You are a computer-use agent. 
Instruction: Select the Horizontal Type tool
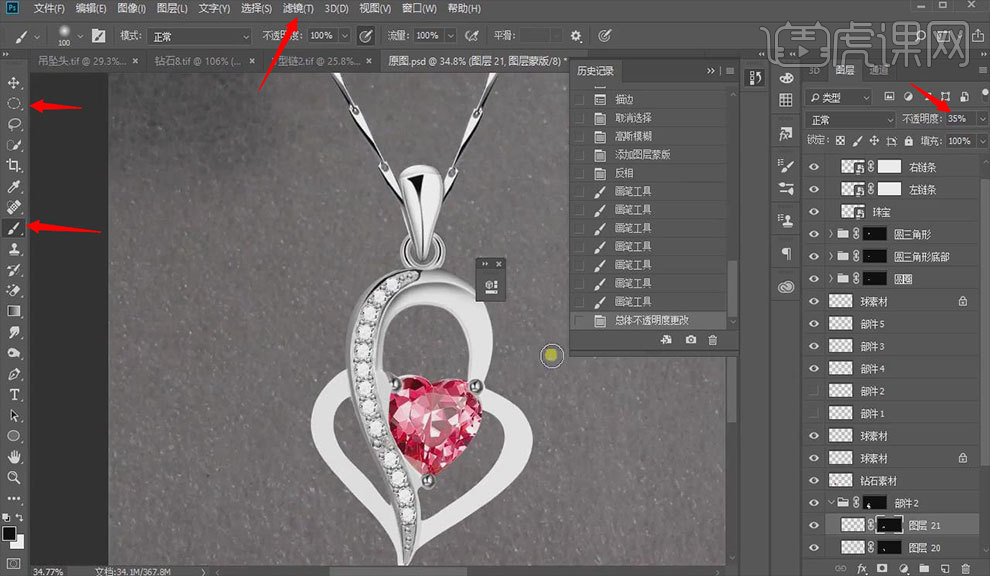[14, 395]
